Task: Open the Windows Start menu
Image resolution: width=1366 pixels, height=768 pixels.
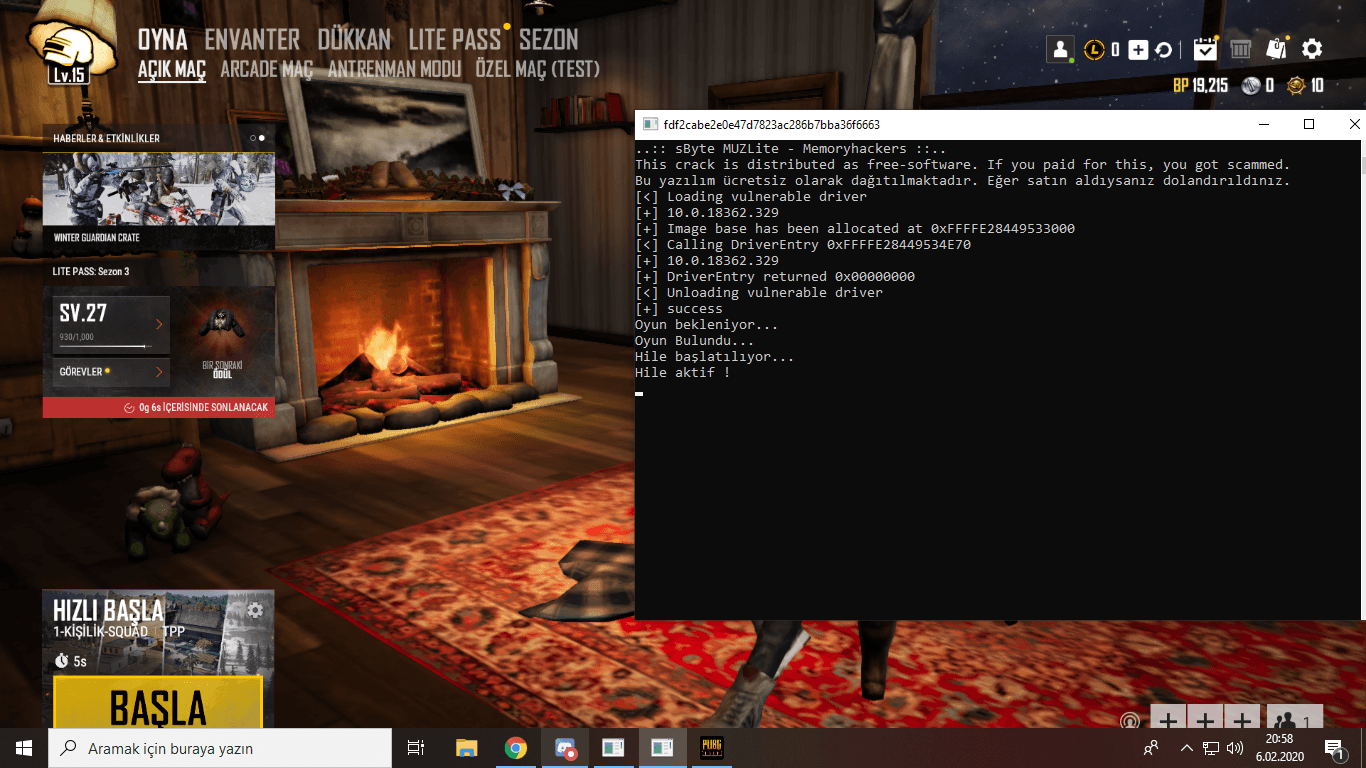Action: [24, 748]
